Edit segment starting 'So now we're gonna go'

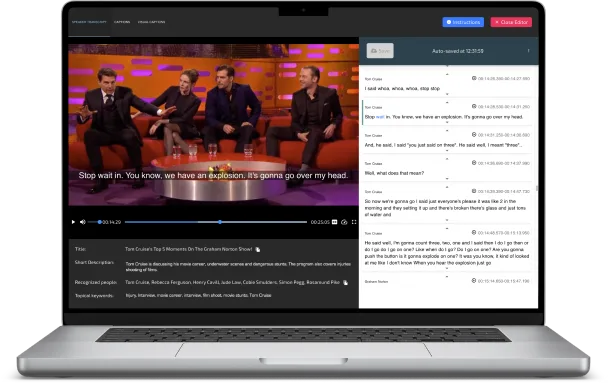(445, 208)
